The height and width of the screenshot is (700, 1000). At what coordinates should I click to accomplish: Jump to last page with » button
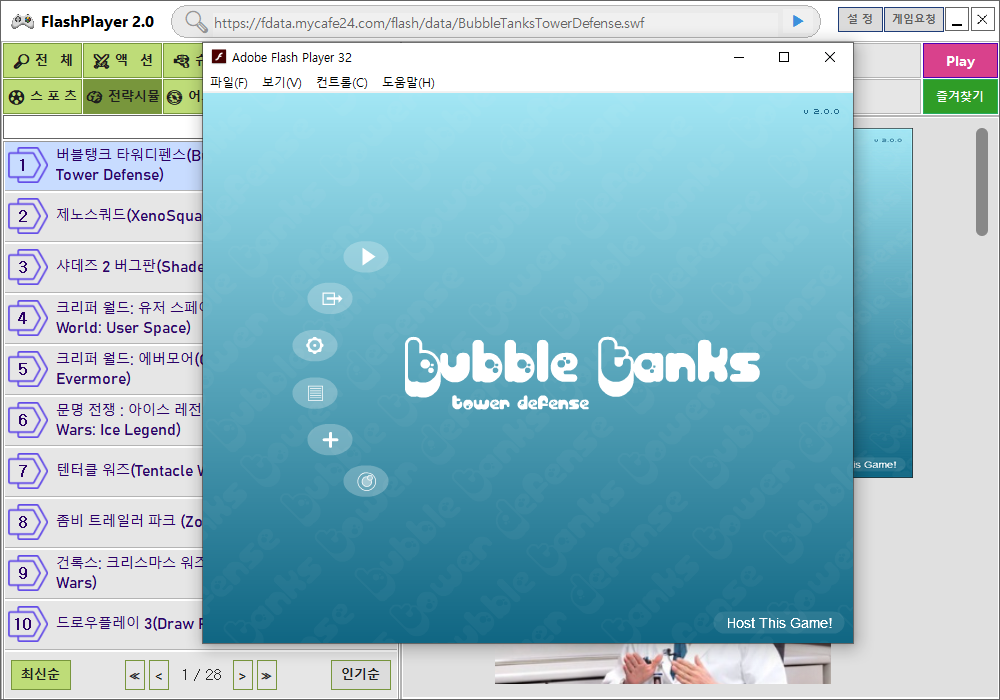[267, 675]
